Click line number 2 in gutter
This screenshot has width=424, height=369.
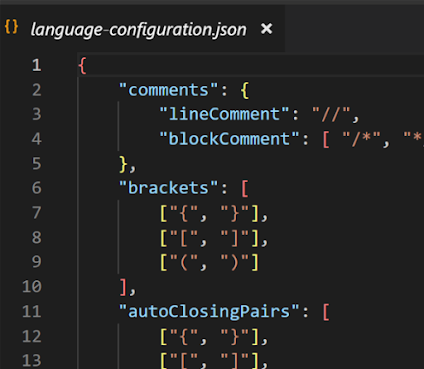pyautogui.click(x=37, y=90)
